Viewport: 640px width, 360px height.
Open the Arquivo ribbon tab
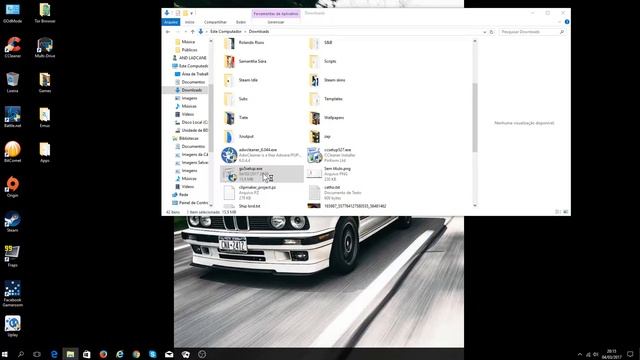[171, 22]
